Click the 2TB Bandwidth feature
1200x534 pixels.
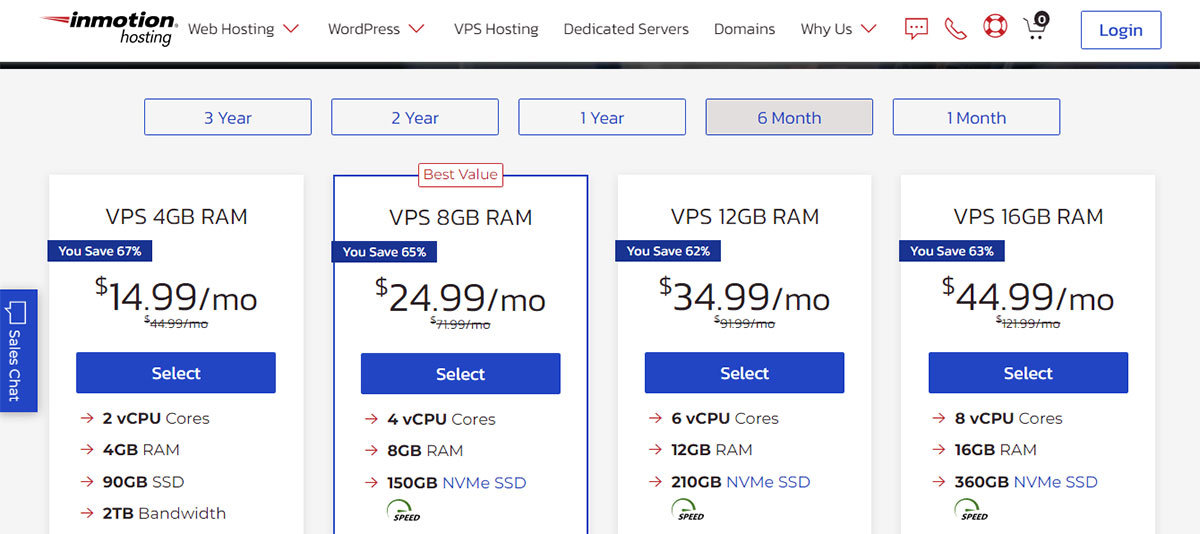[165, 513]
